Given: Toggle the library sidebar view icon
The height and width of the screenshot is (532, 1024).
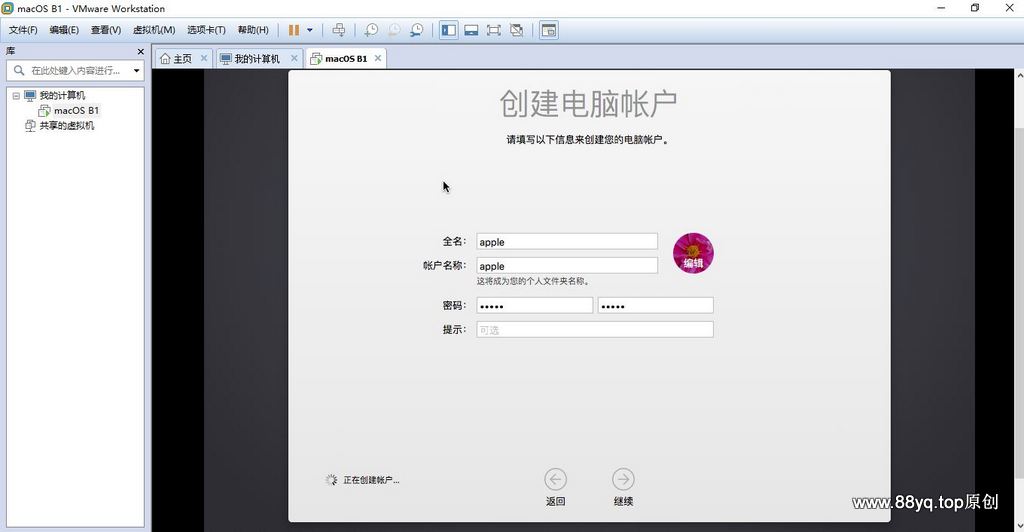Looking at the screenshot, I should click(x=449, y=30).
